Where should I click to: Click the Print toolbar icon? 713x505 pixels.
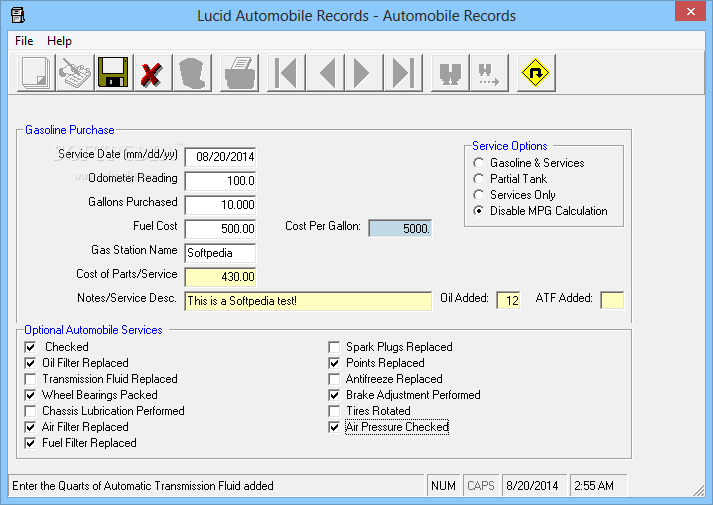pyautogui.click(x=239, y=73)
